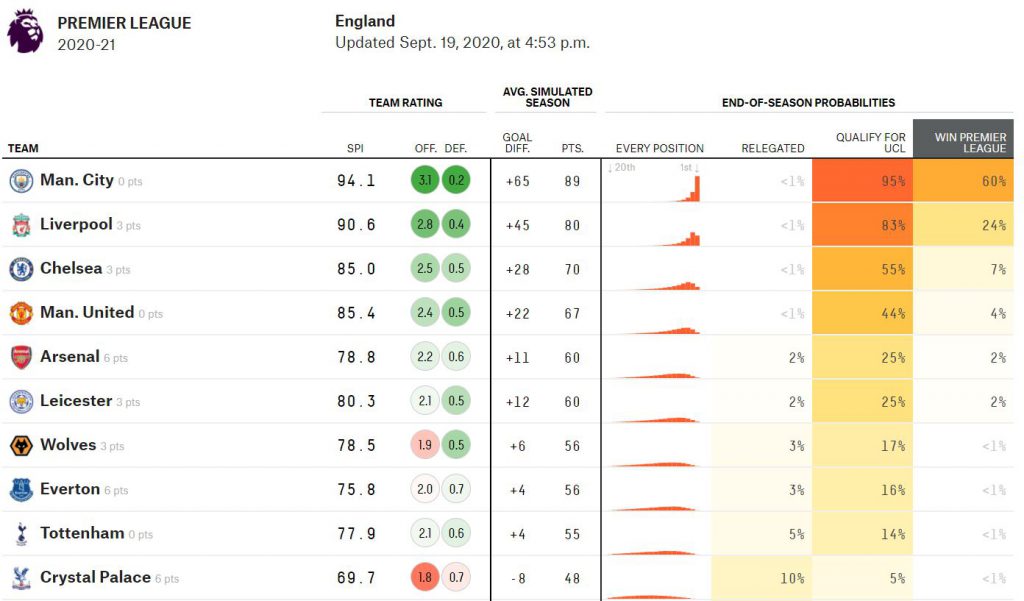Image resolution: width=1024 pixels, height=601 pixels.
Task: Click the Arsenal club crest
Action: [x=21, y=357]
